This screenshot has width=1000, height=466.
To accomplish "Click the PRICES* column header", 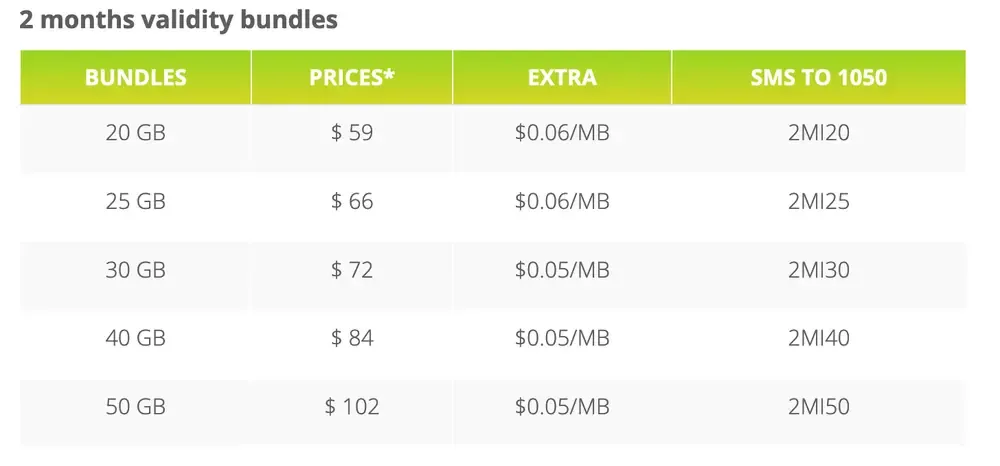I will pos(352,77).
